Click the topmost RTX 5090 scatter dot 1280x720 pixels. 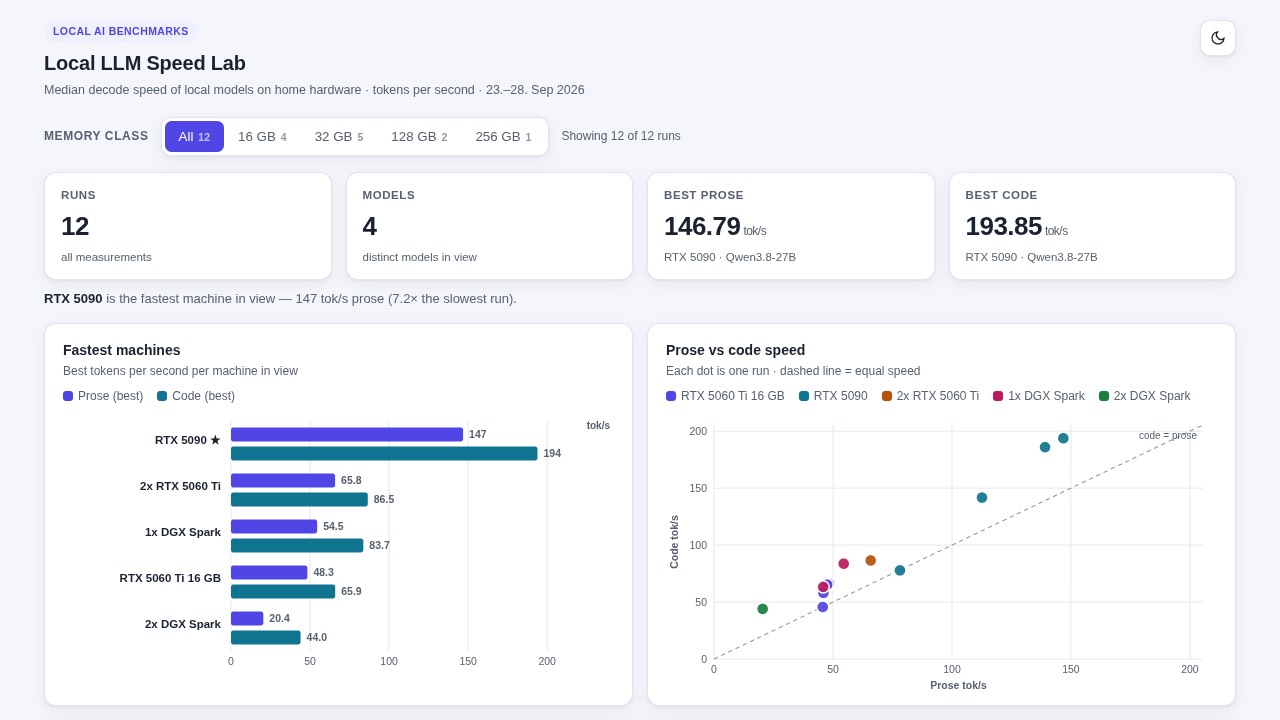pyautogui.click(x=1063, y=438)
